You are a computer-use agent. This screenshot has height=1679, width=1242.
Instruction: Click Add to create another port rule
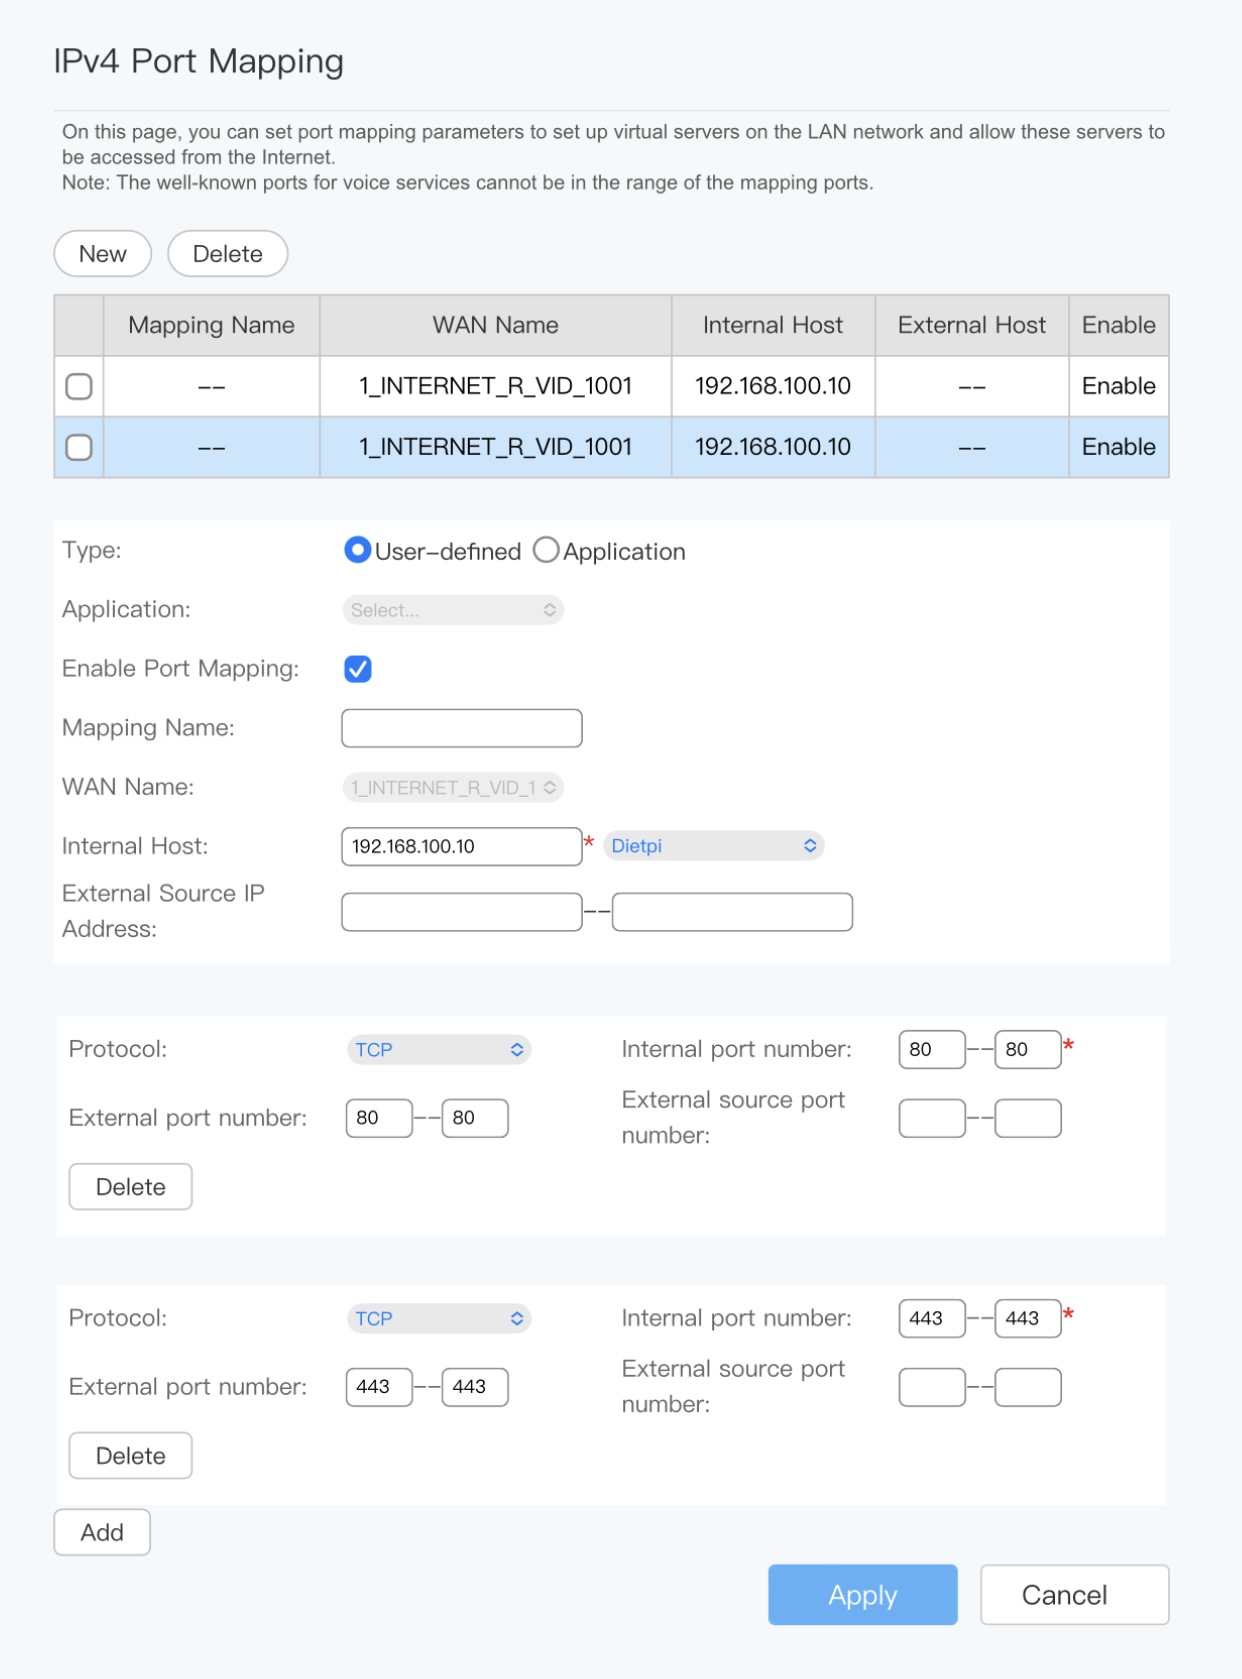(x=102, y=1532)
